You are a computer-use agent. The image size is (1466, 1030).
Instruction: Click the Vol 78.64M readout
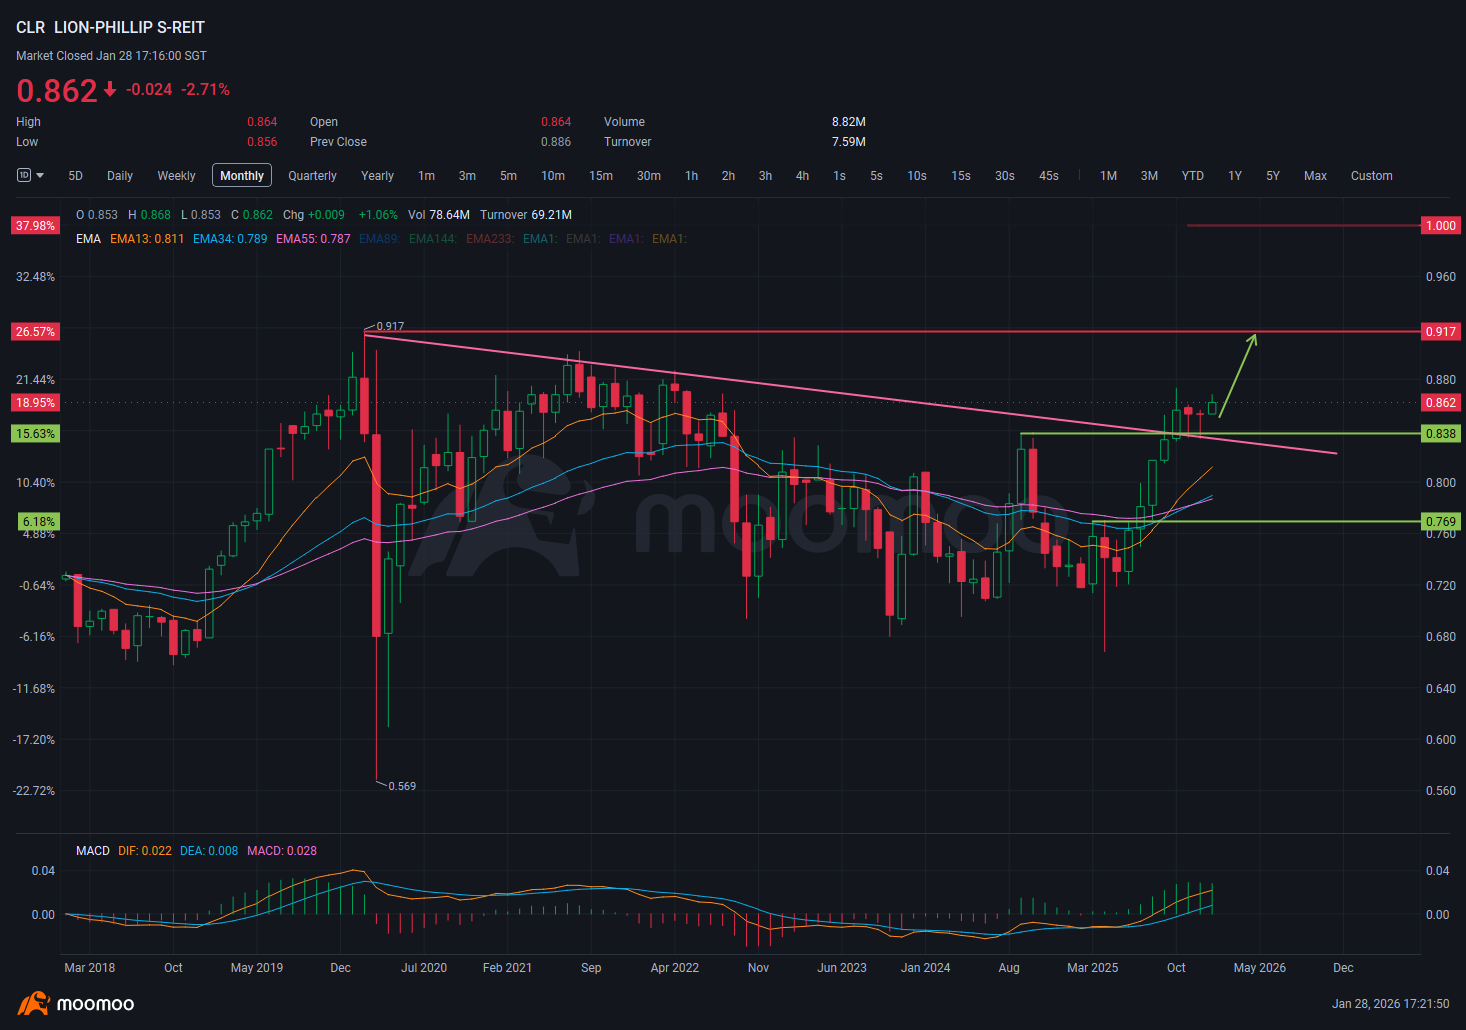pyautogui.click(x=439, y=215)
